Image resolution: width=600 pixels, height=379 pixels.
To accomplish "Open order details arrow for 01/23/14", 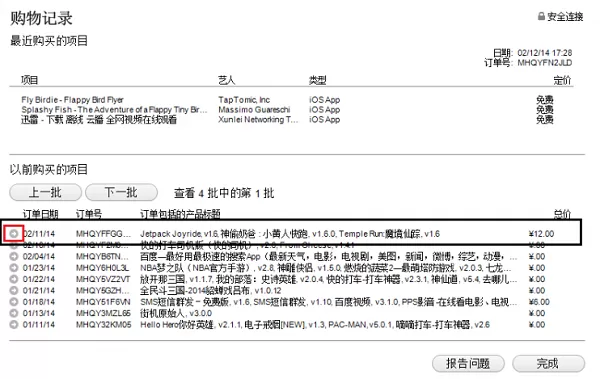I will 14,268.
